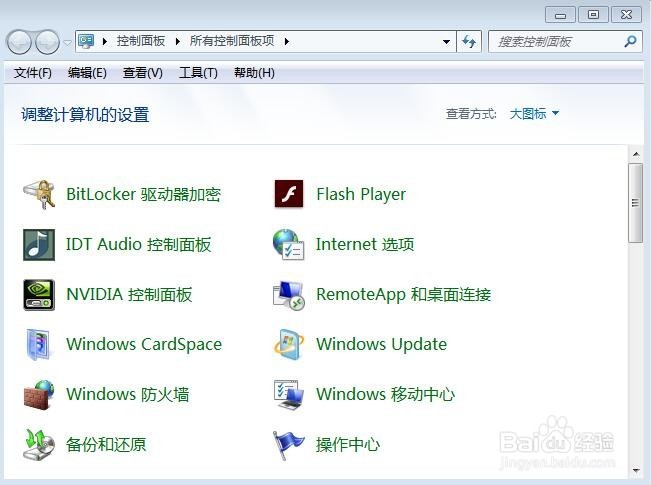
Task: Open the 备份和还原 link text
Action: click(x=106, y=445)
